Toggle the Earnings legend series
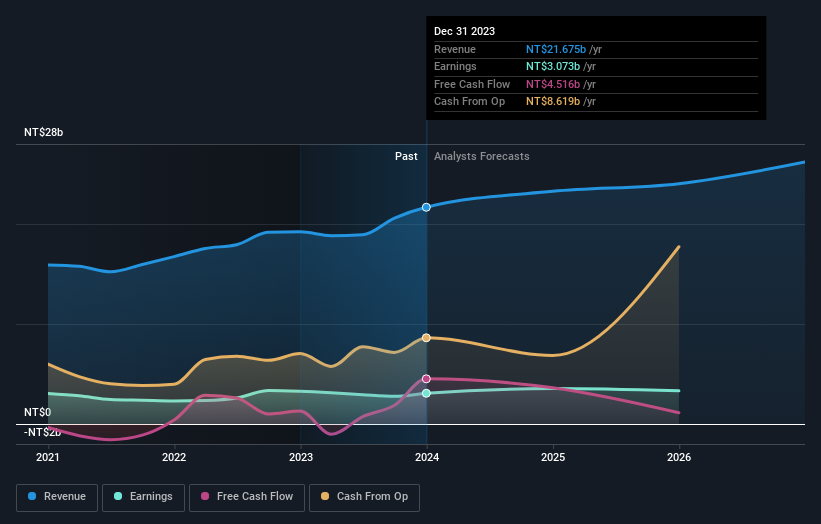 pyautogui.click(x=143, y=497)
